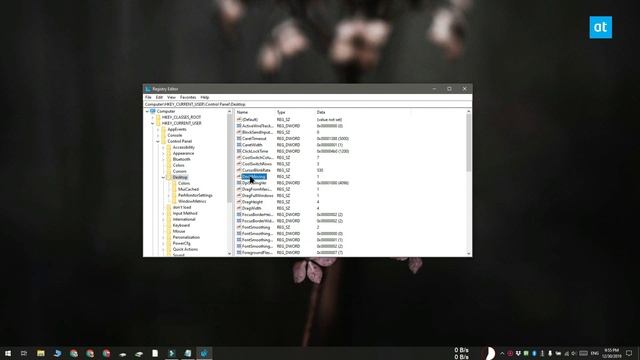Click the tree pane scroll up arrow
640x360 pixels.
229,111
